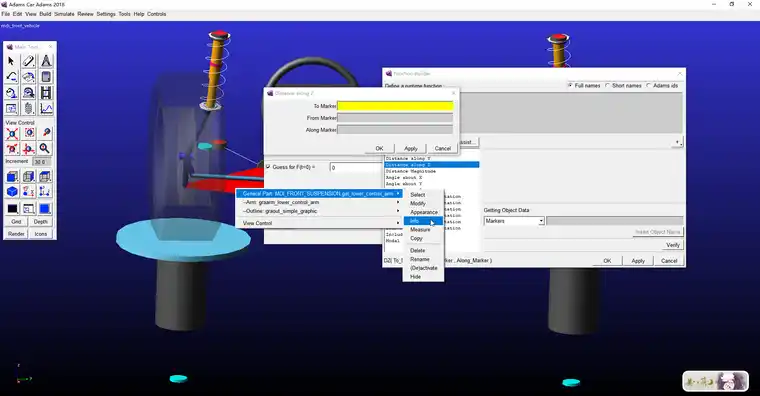
Task: Click the dynamic rotate icon below fit-view
Action: click(12, 149)
